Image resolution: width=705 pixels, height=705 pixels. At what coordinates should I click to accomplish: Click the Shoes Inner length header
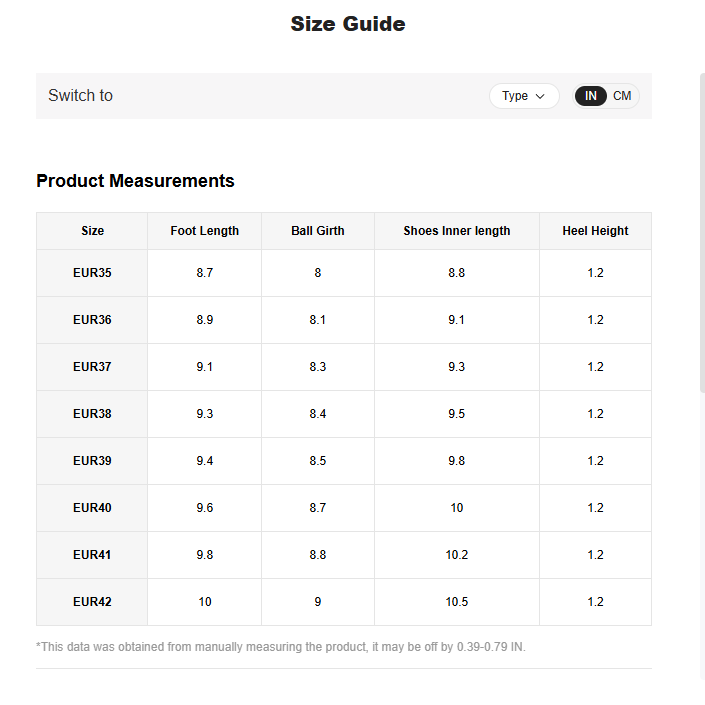point(456,231)
